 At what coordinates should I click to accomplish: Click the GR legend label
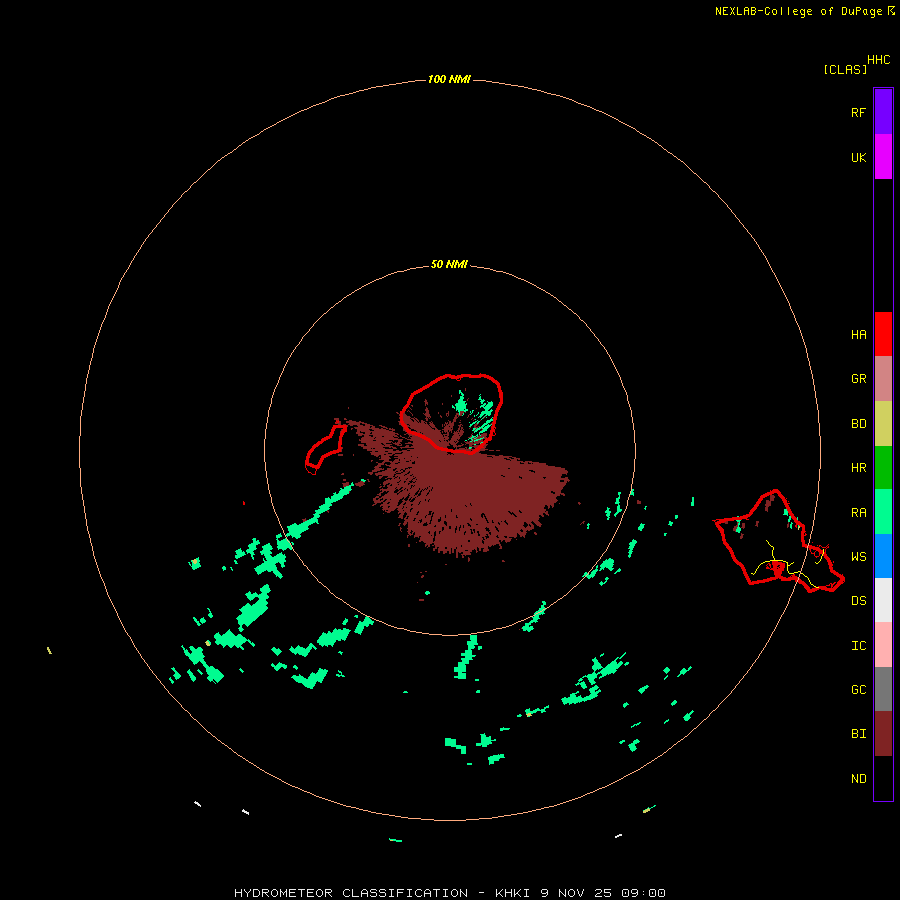click(x=858, y=379)
